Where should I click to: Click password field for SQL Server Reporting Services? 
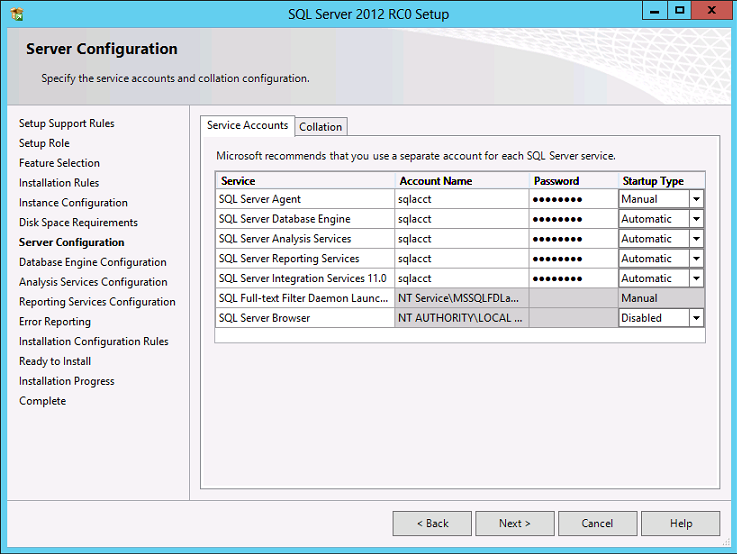point(573,258)
